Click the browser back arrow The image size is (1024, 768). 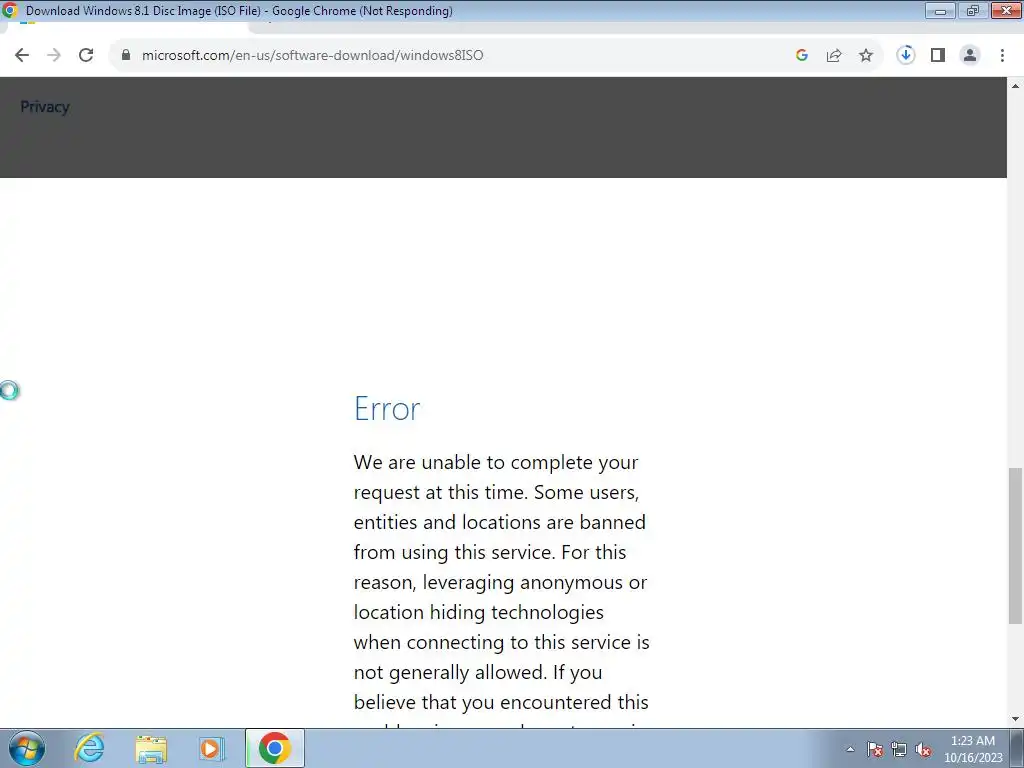(22, 56)
